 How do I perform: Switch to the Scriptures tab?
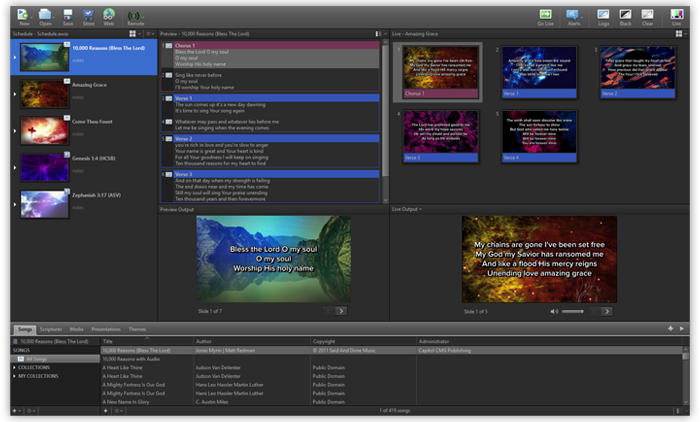pos(50,329)
